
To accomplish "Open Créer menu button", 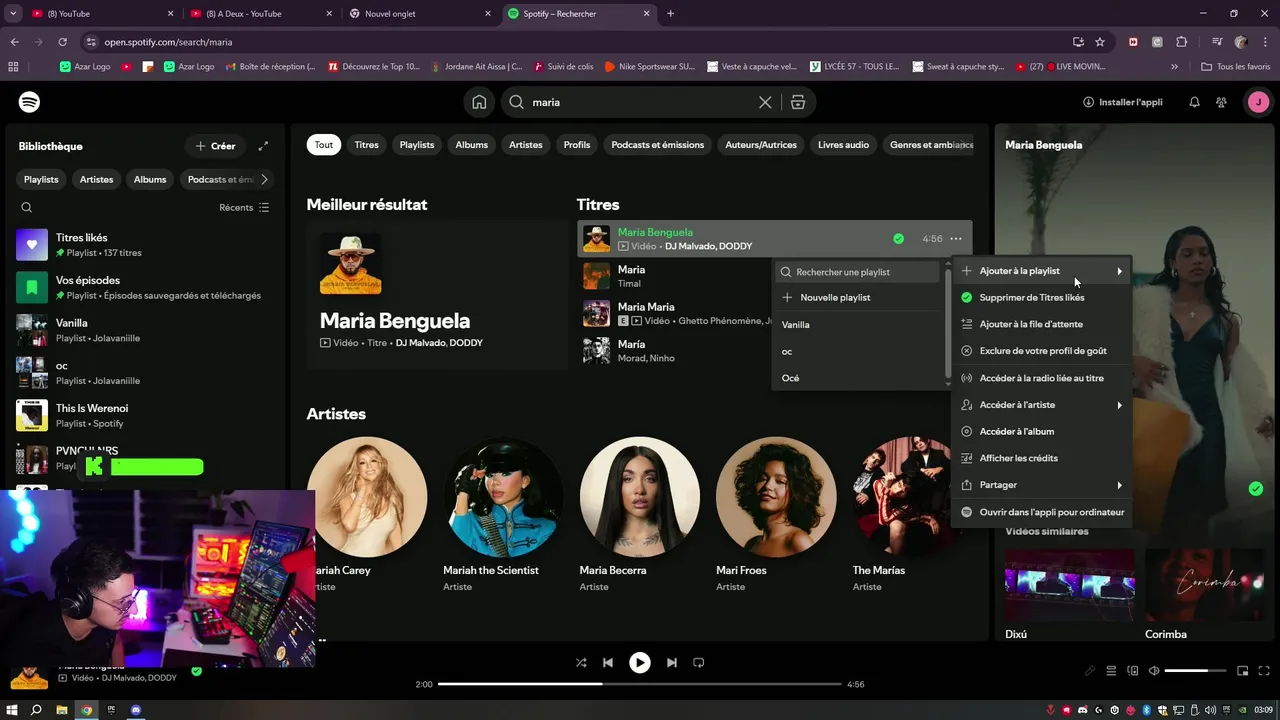I will tap(215, 146).
